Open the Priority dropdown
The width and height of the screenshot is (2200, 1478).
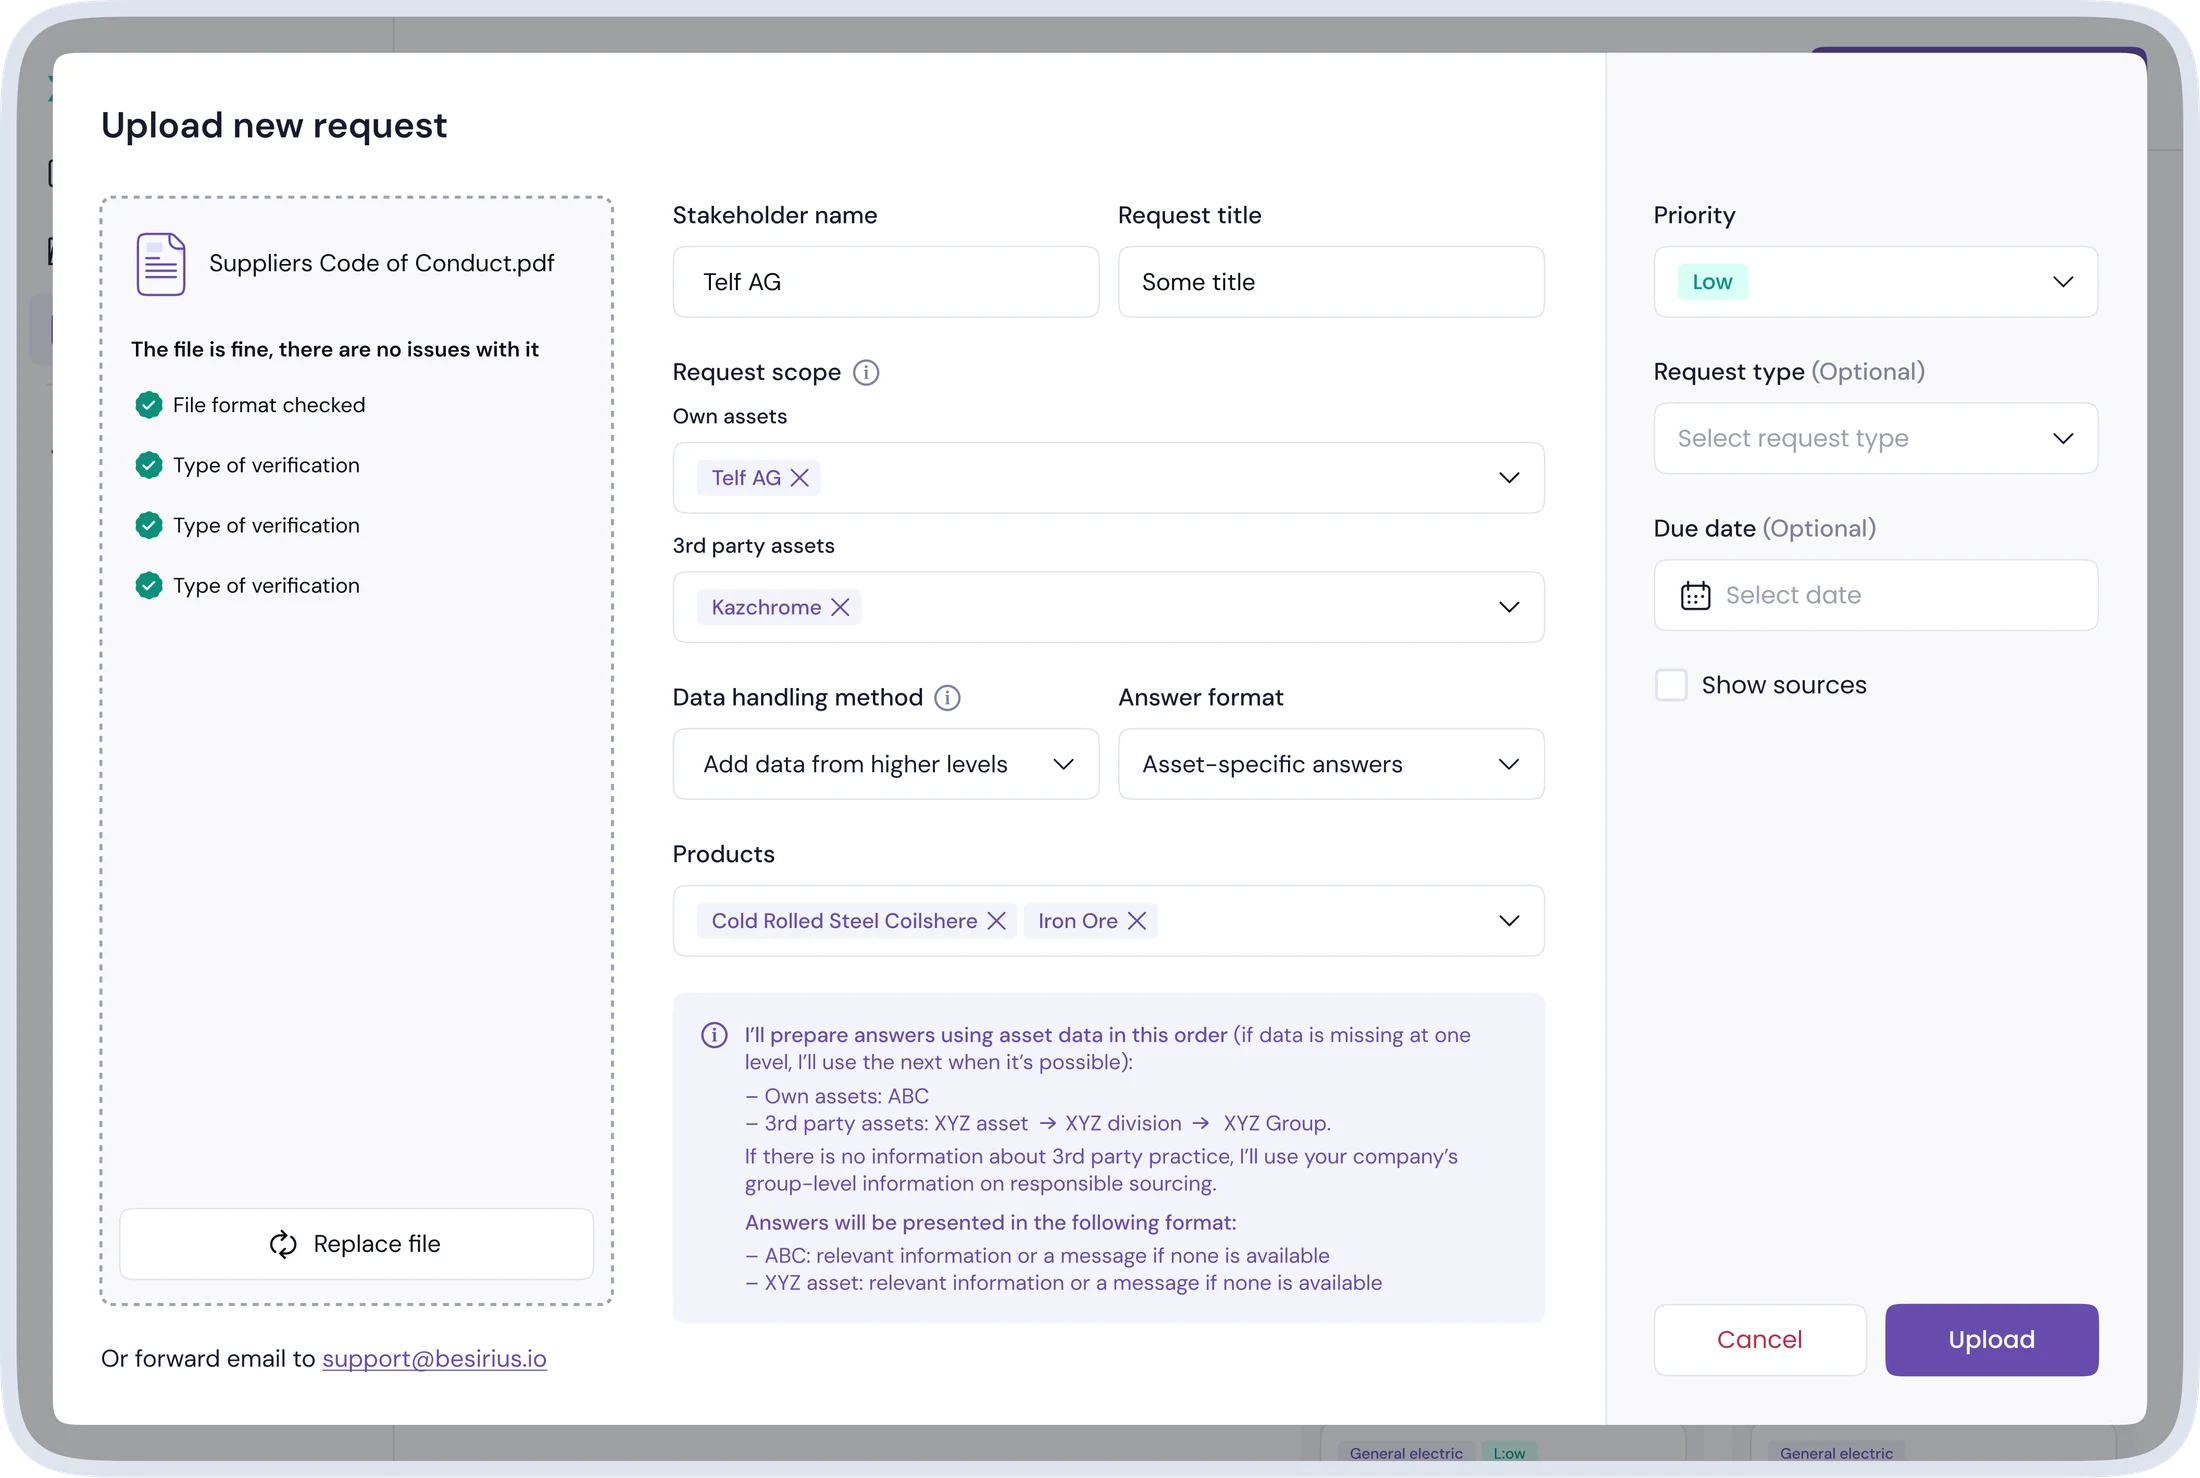point(1876,282)
